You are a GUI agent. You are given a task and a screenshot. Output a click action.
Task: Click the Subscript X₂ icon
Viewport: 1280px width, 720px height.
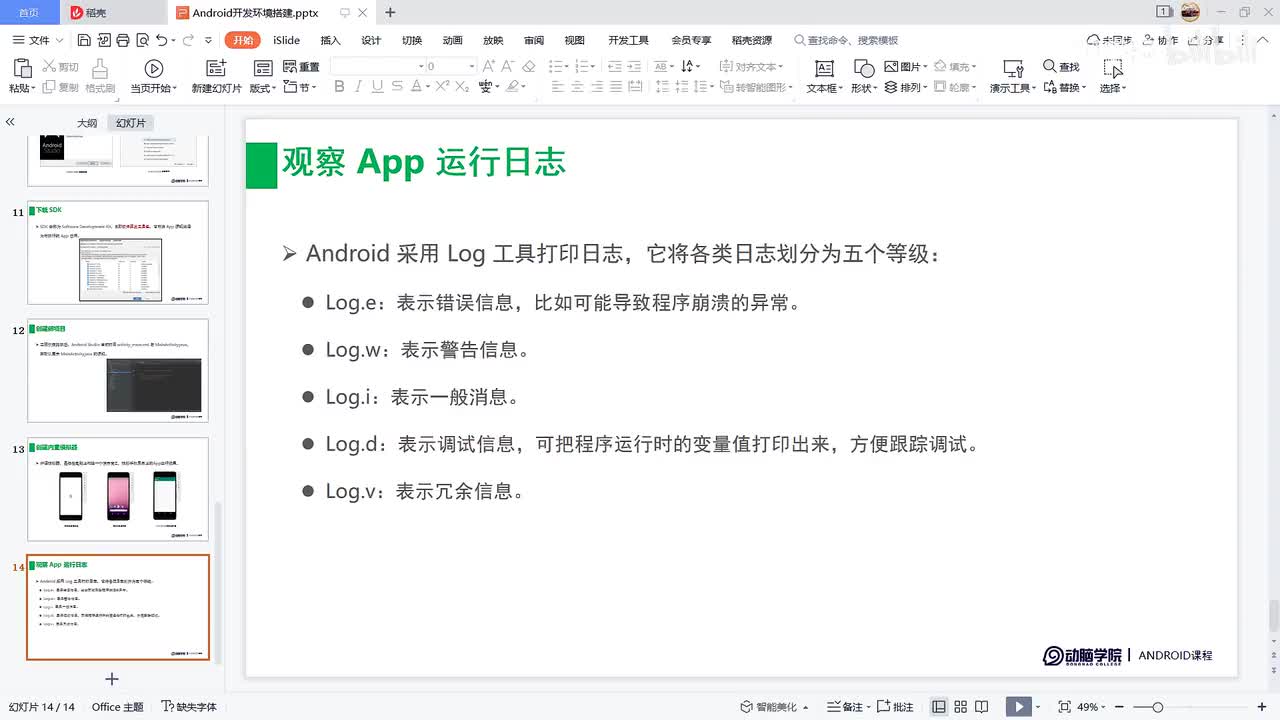coord(461,87)
